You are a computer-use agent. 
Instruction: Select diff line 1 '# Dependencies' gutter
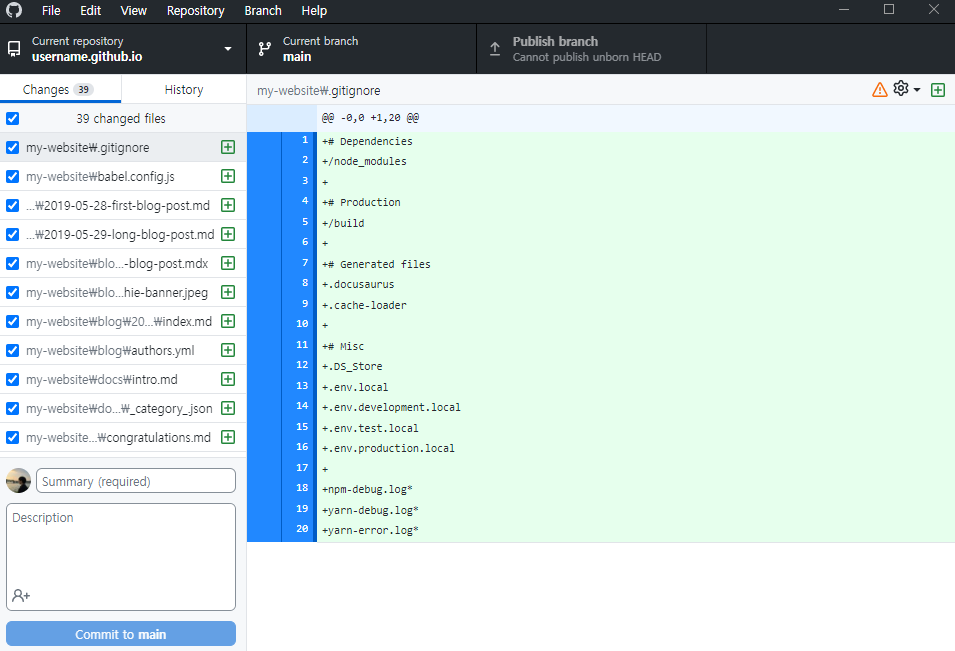[282, 141]
